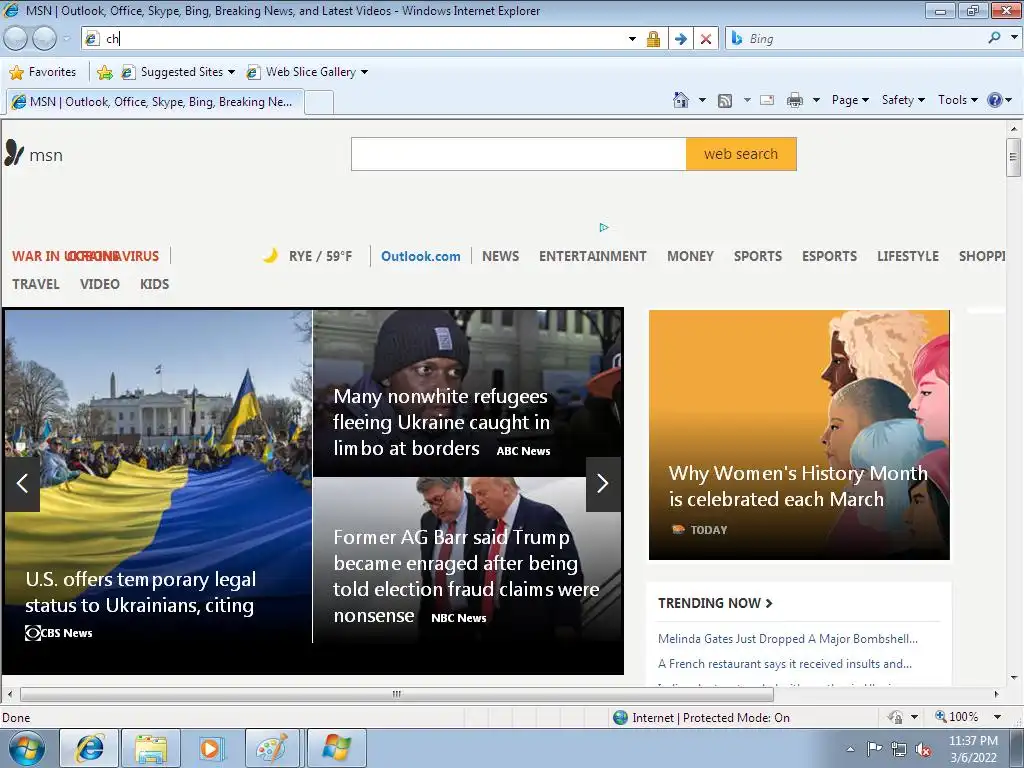Click the New Tab button
Viewport: 1024px width, 768px height.
pos(319,103)
